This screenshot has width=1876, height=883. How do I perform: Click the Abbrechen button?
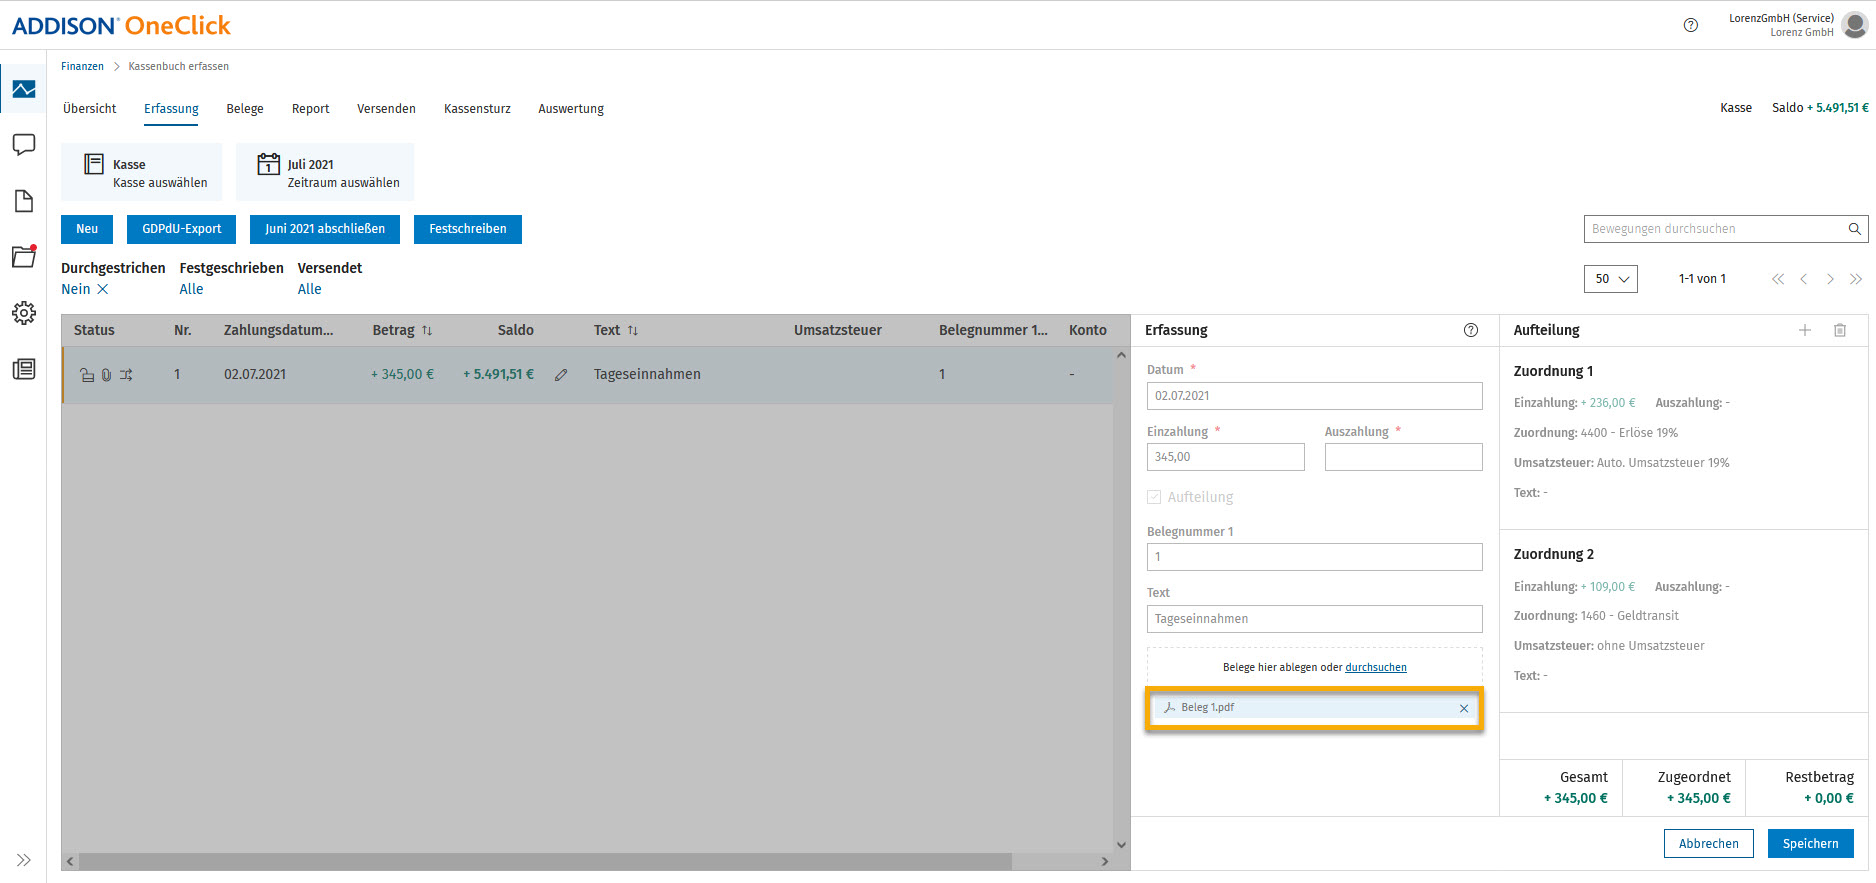tap(1709, 844)
